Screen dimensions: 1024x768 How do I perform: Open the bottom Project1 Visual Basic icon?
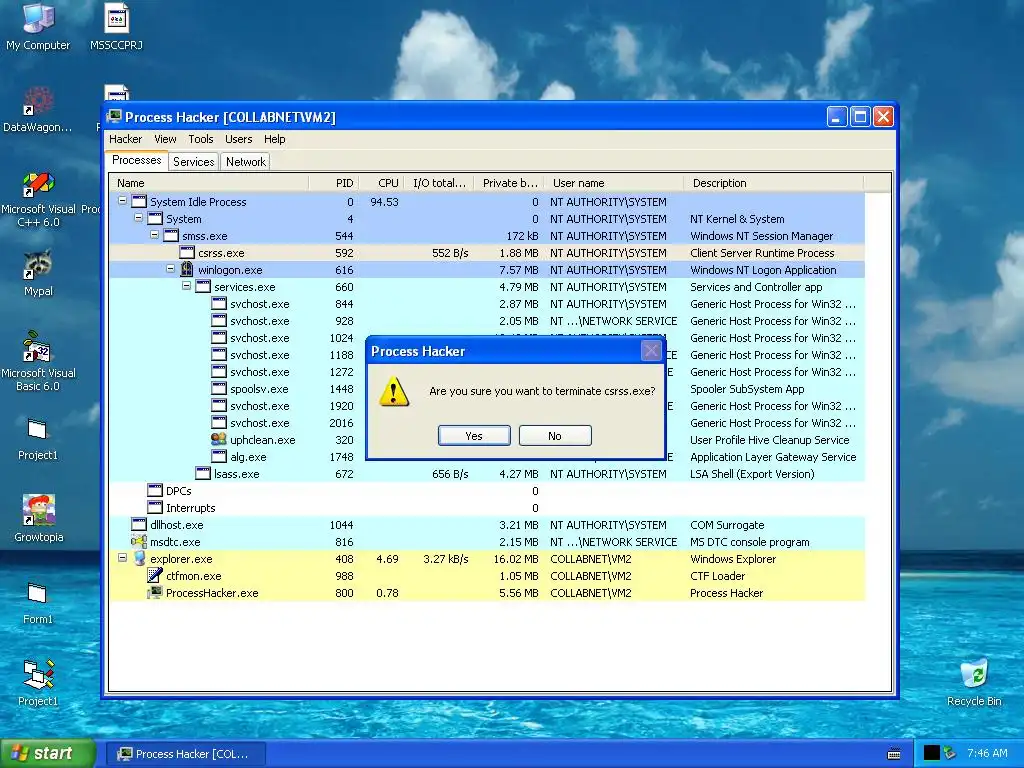click(x=38, y=683)
